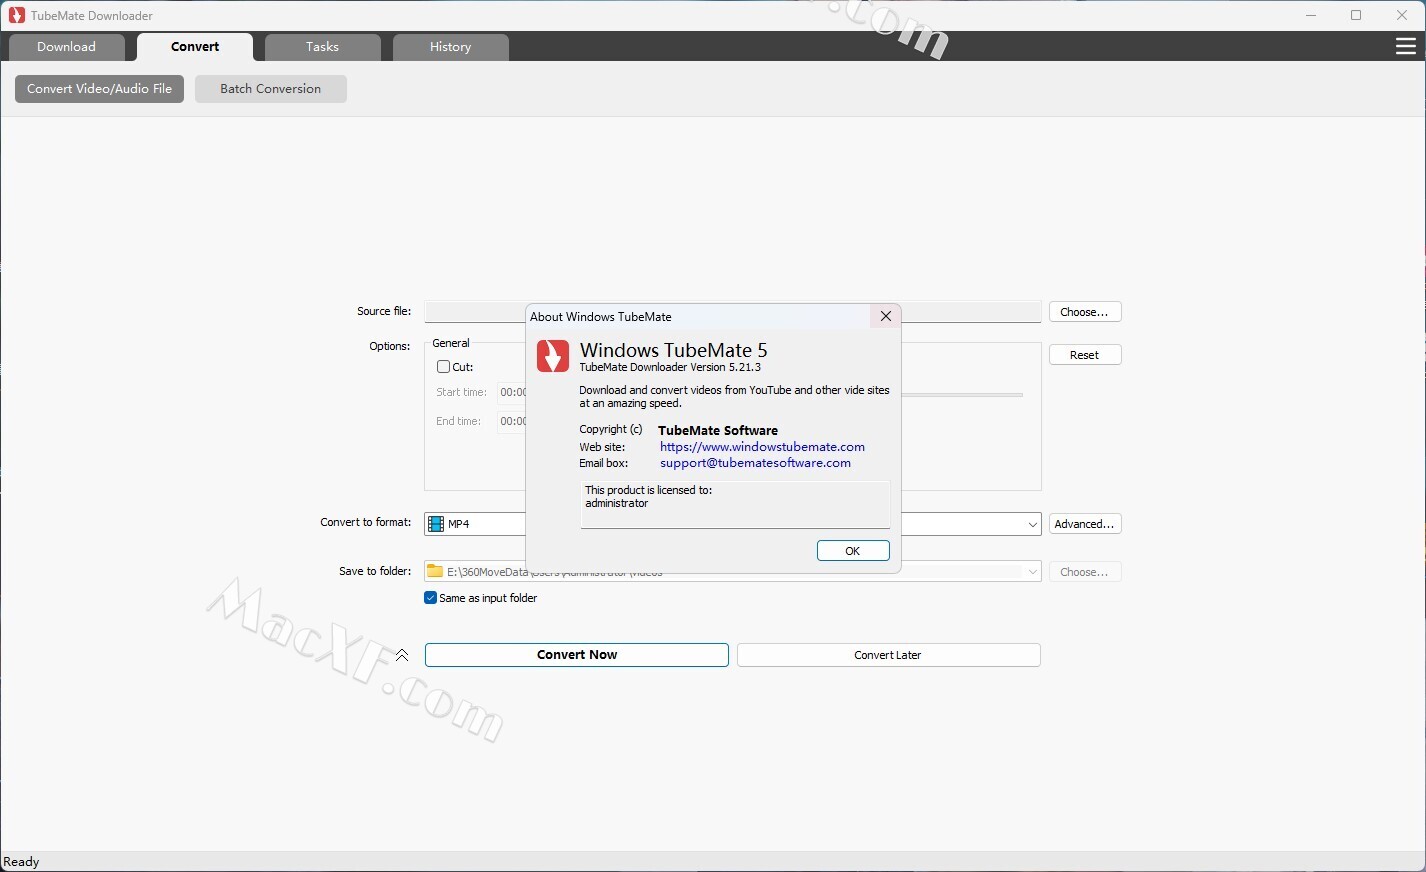
Task: Open the hamburger menu icon
Action: [1405, 47]
